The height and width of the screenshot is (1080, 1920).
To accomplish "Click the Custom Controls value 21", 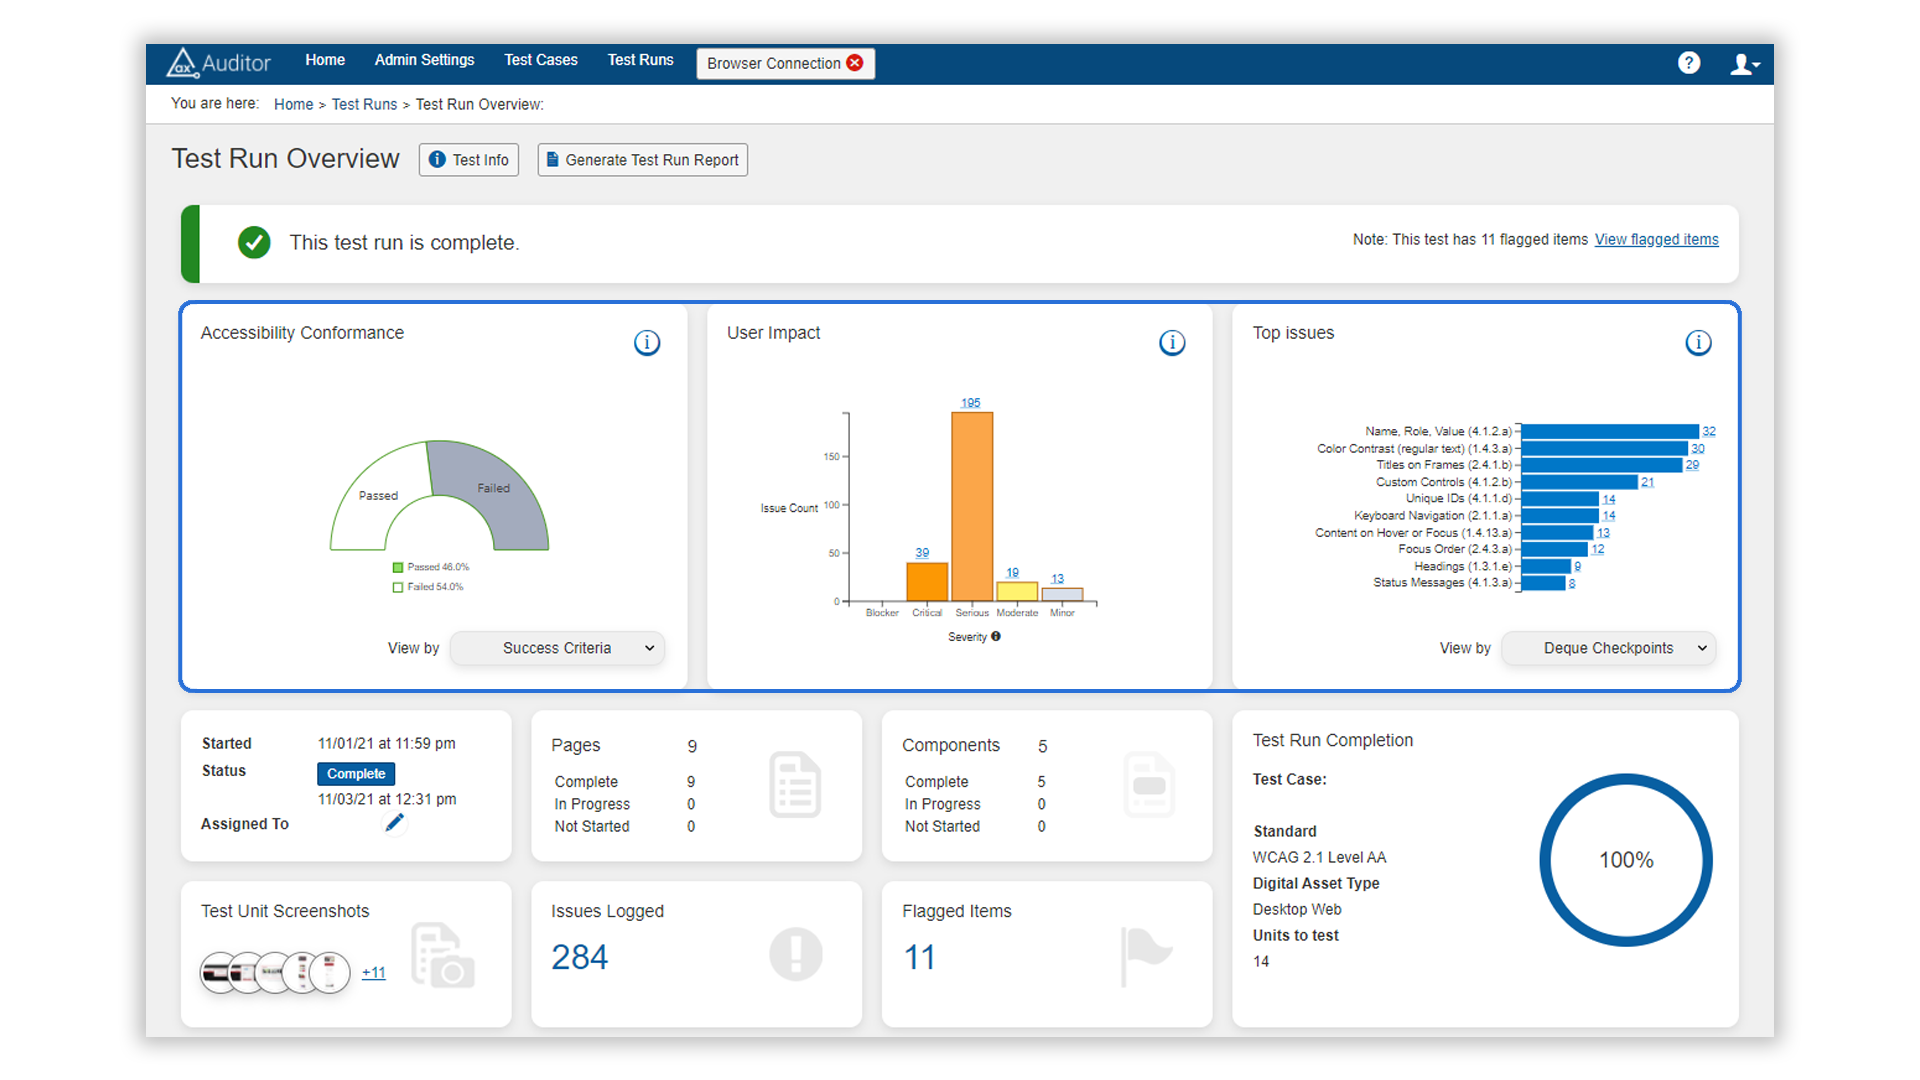I will [x=1647, y=482].
